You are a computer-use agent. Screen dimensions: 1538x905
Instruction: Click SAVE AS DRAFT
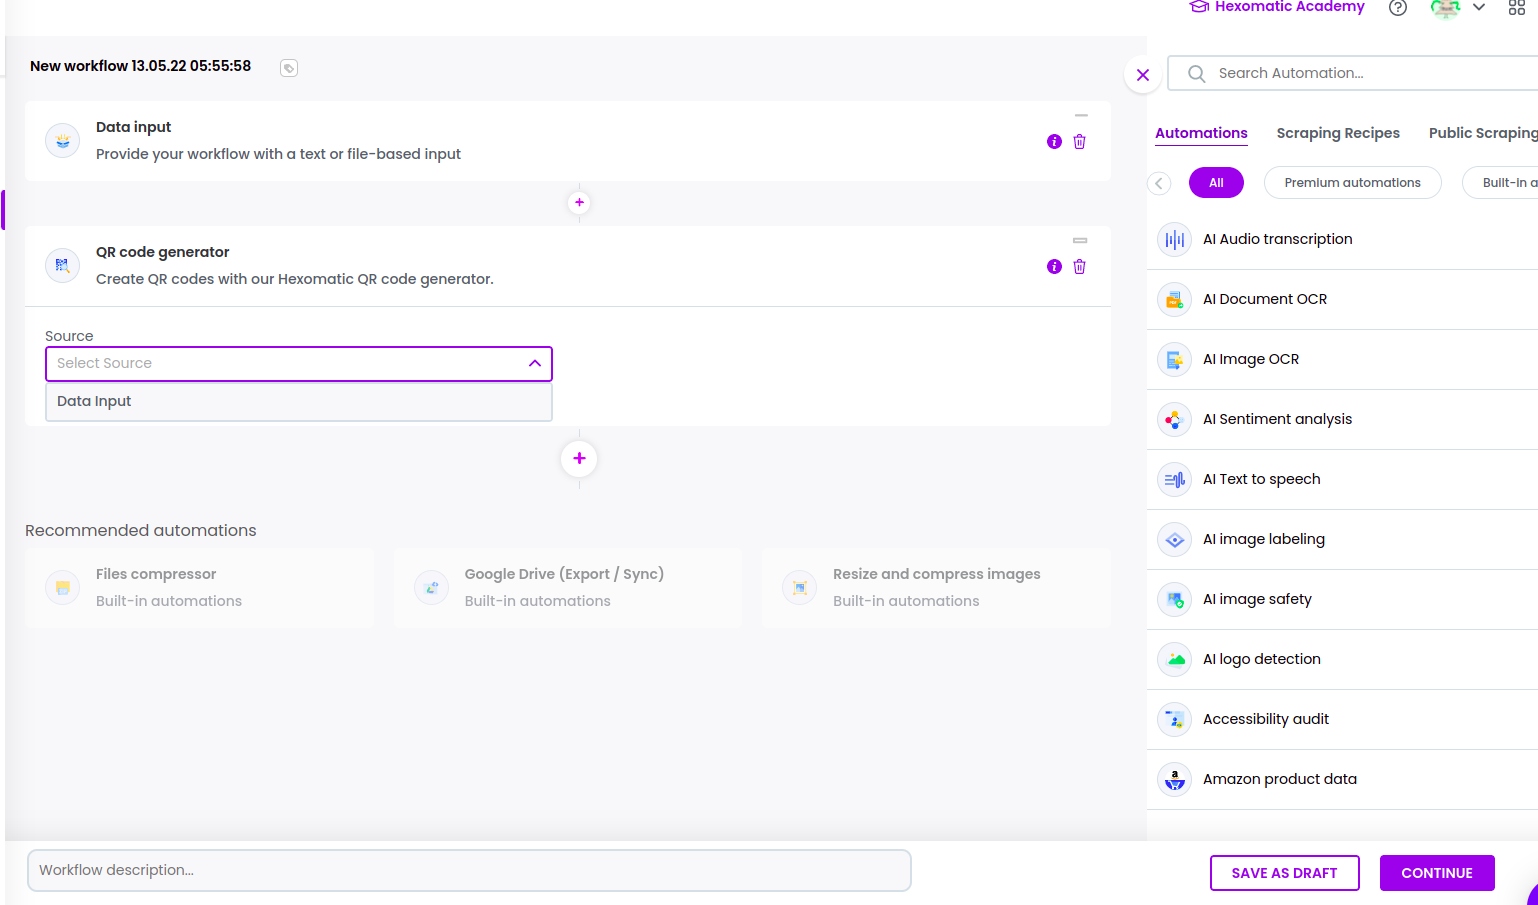[x=1284, y=873]
